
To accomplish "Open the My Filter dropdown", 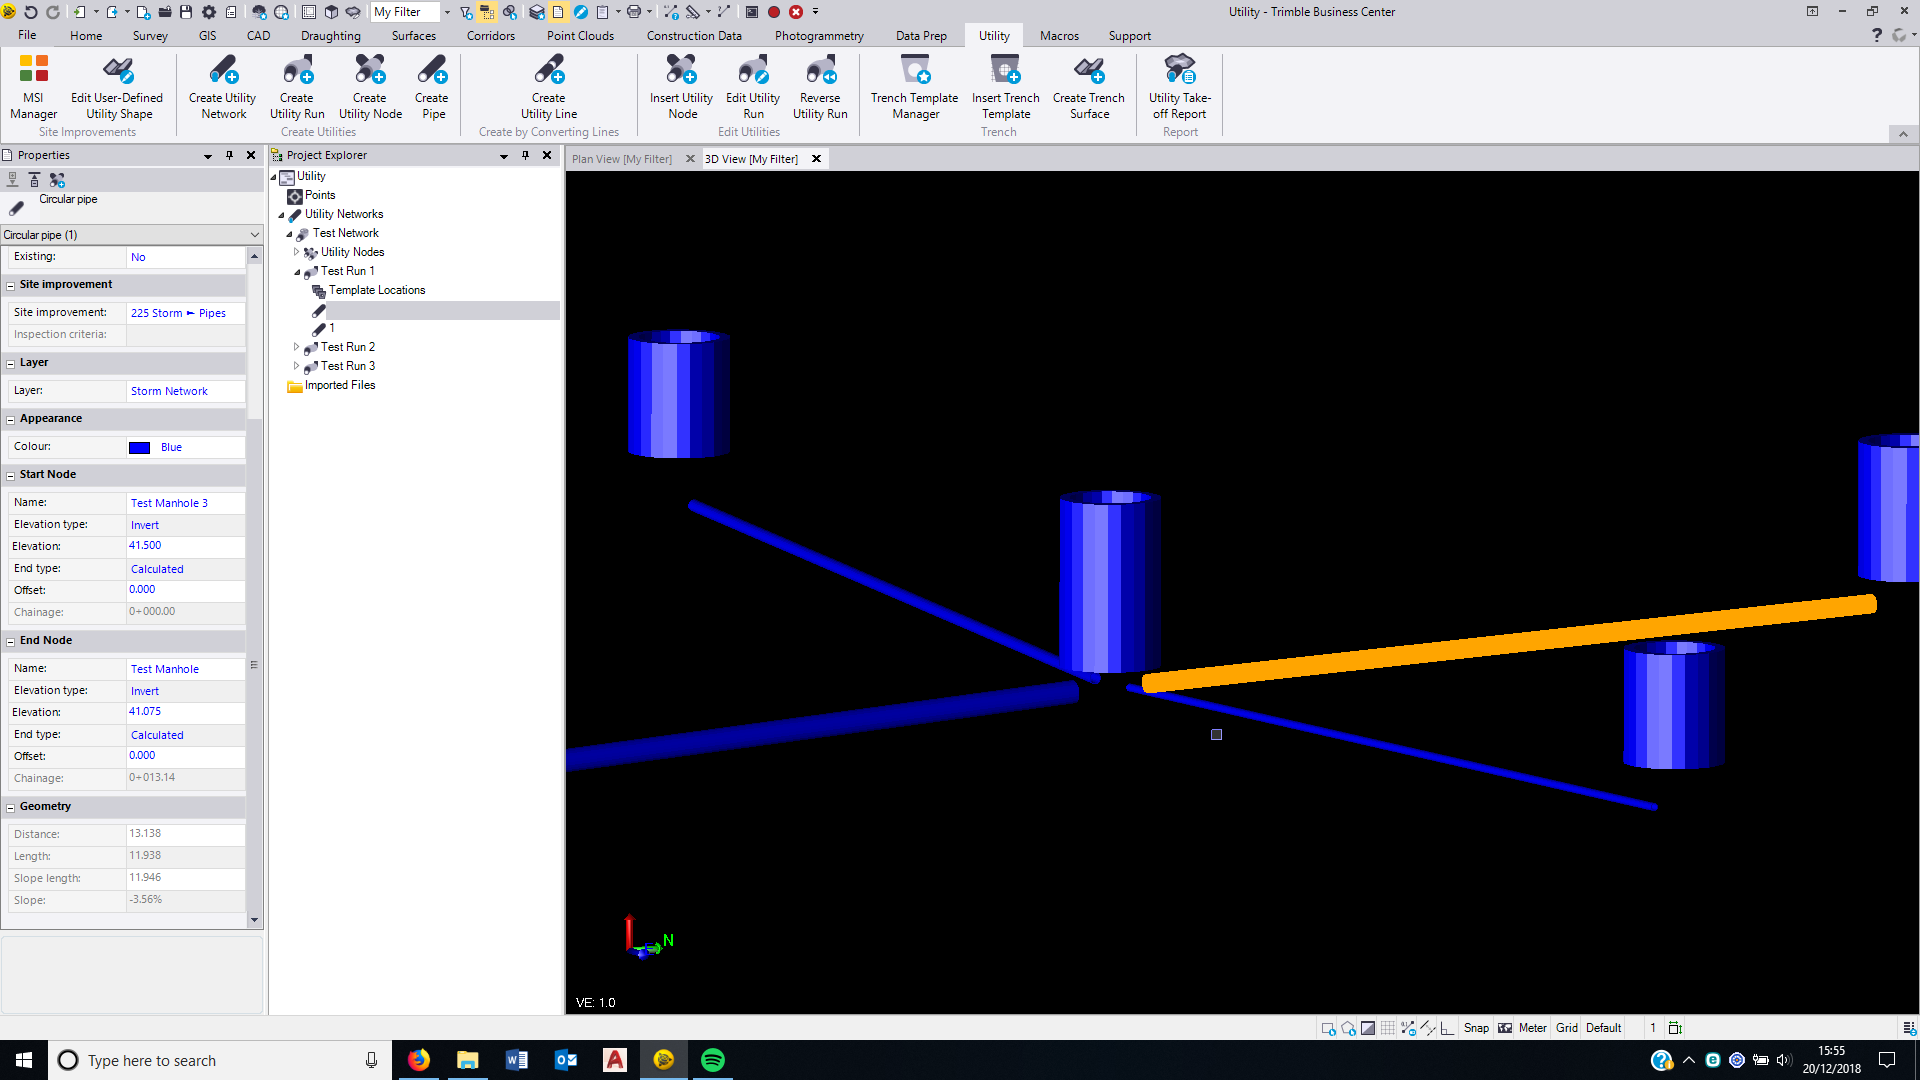I will point(446,12).
